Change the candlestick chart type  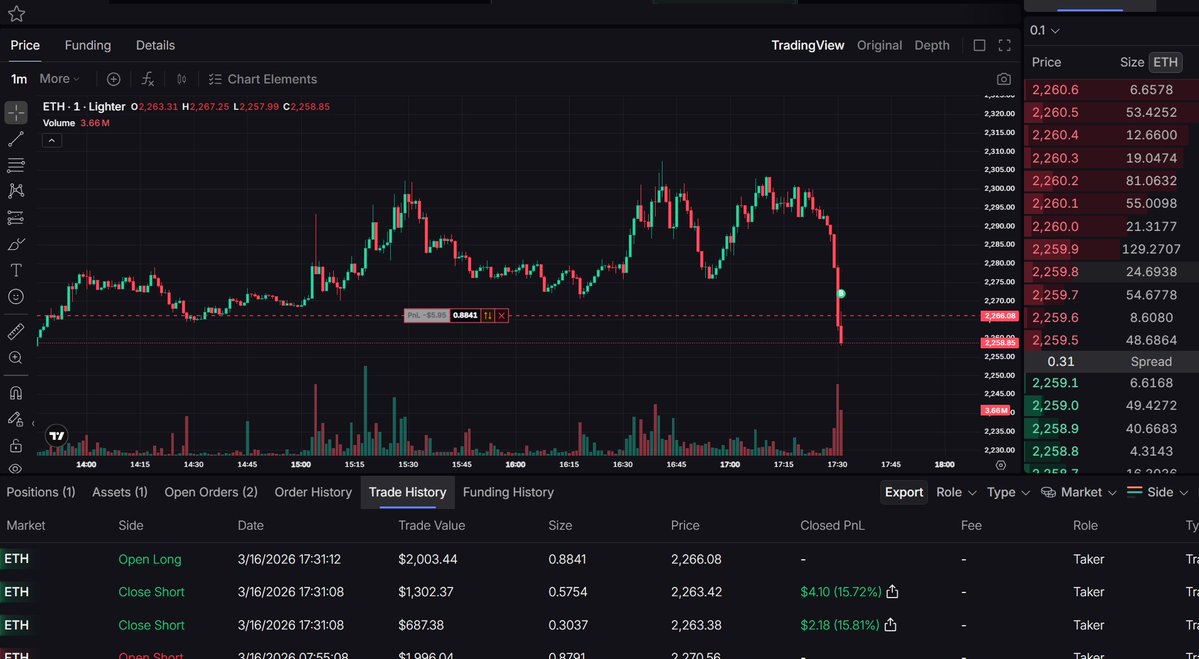[182, 79]
